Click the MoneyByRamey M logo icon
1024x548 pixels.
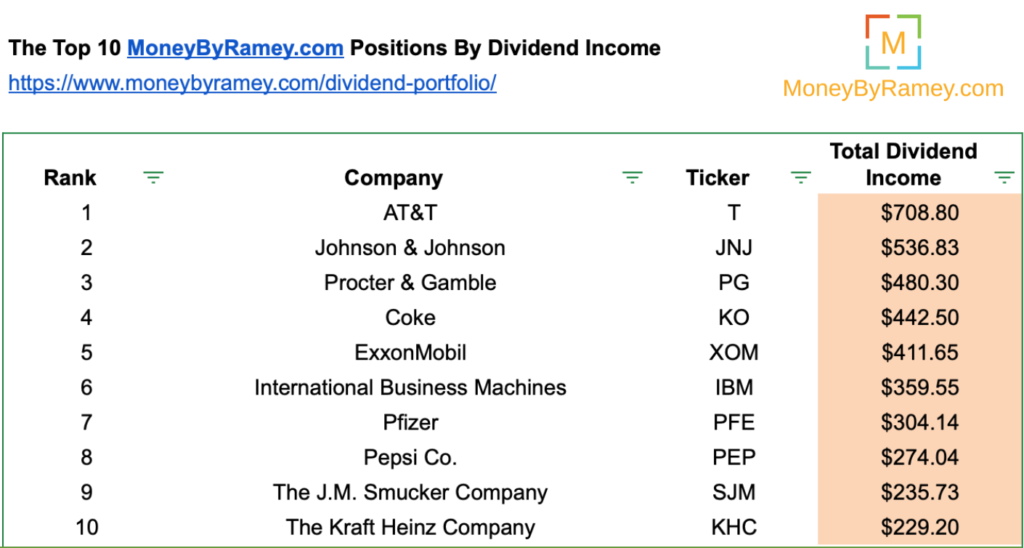pos(893,41)
